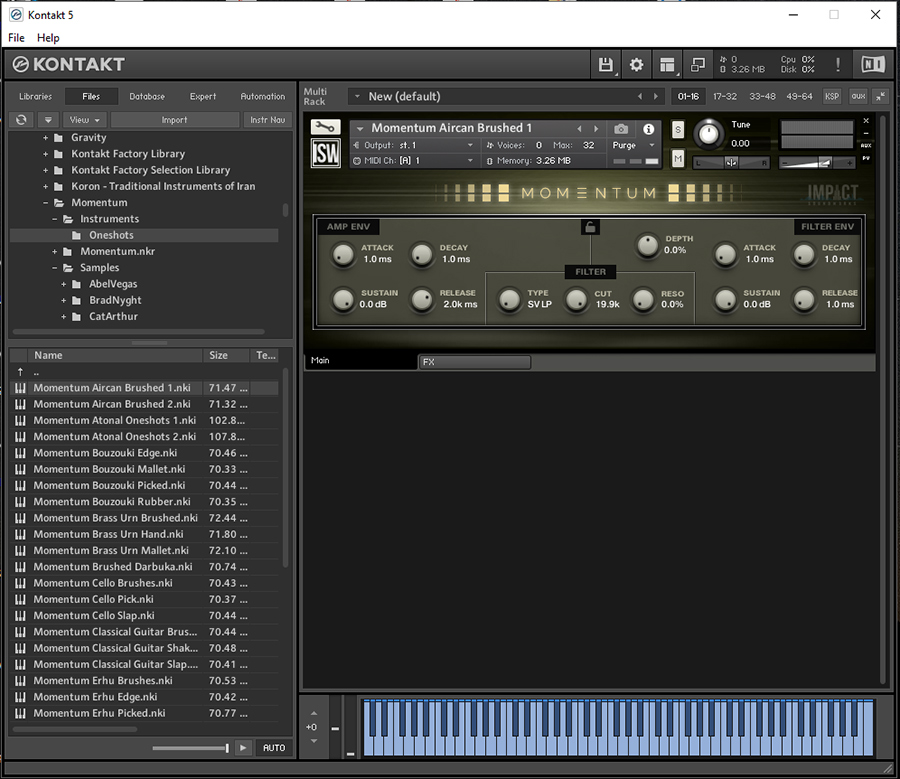Open the View dropdown
The height and width of the screenshot is (779, 900).
pyautogui.click(x=84, y=119)
